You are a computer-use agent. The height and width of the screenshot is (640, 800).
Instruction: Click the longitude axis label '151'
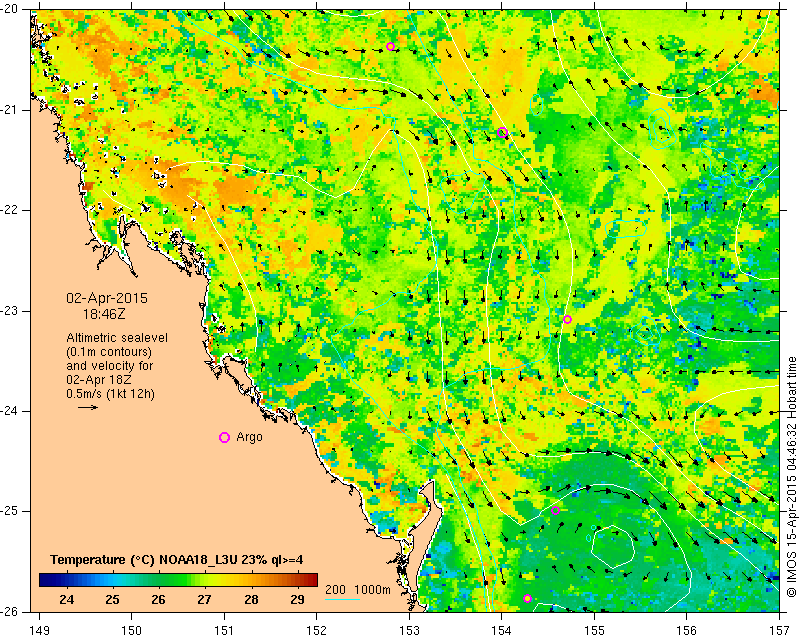[224, 631]
